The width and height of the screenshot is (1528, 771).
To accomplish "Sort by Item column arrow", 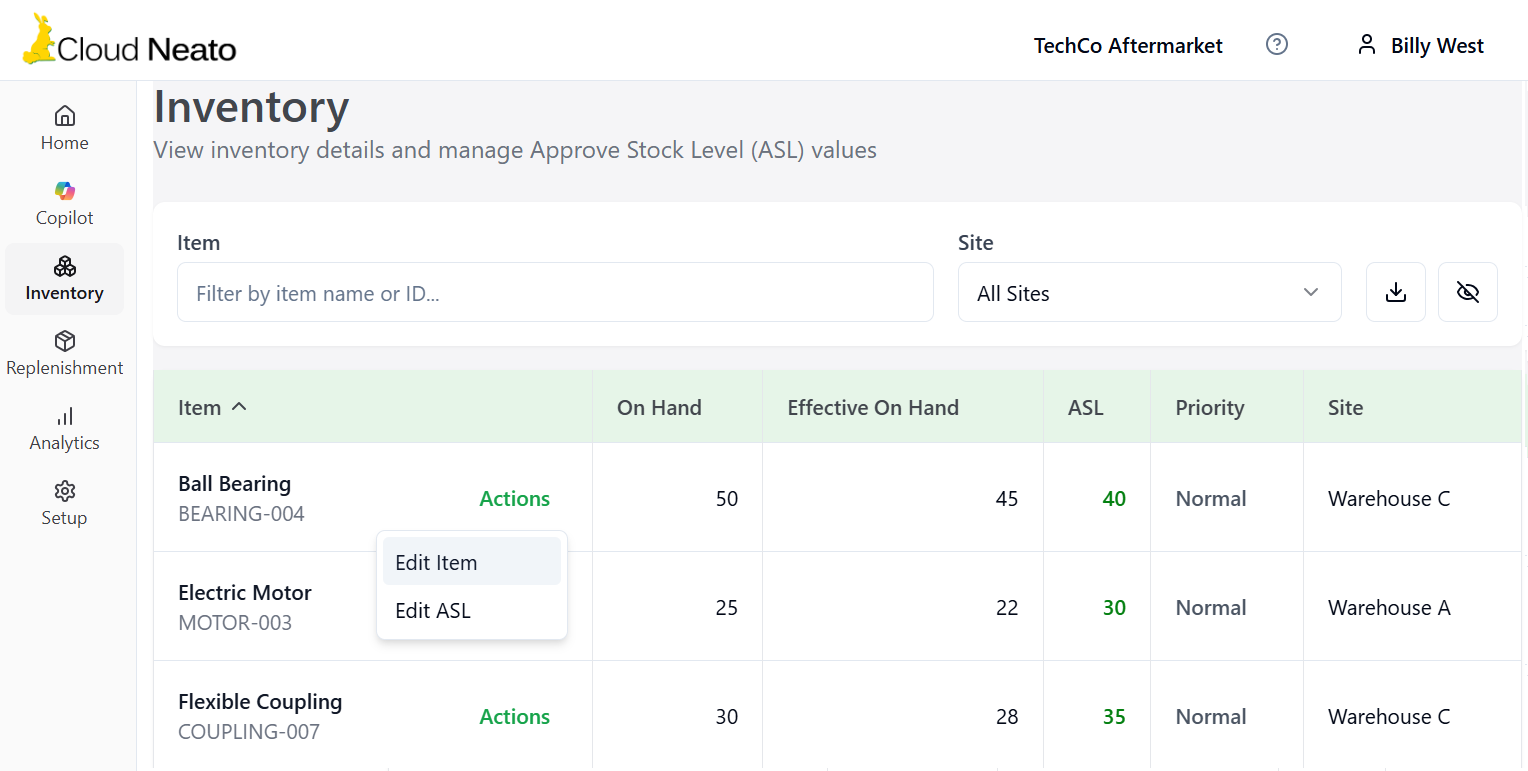I will 239,406.
